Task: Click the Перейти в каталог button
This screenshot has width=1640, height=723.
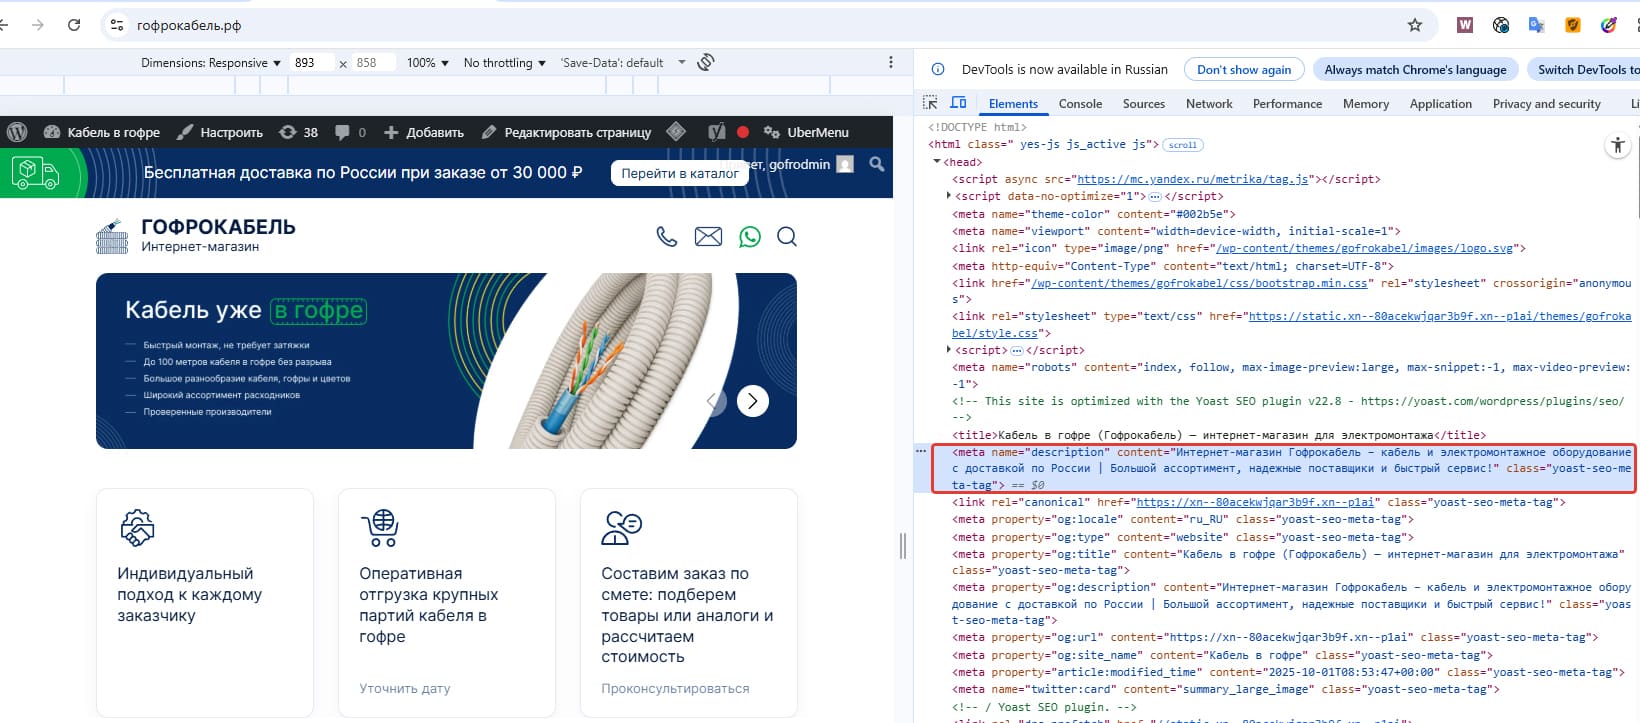Action: pyautogui.click(x=679, y=173)
